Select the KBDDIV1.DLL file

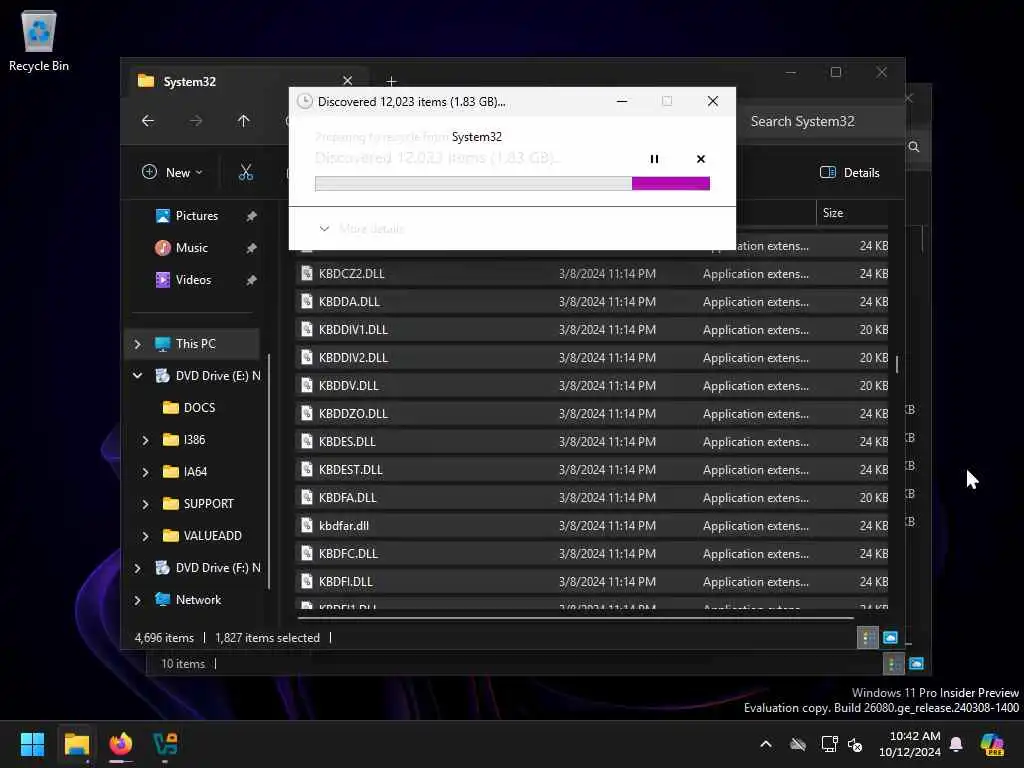coord(592,330)
